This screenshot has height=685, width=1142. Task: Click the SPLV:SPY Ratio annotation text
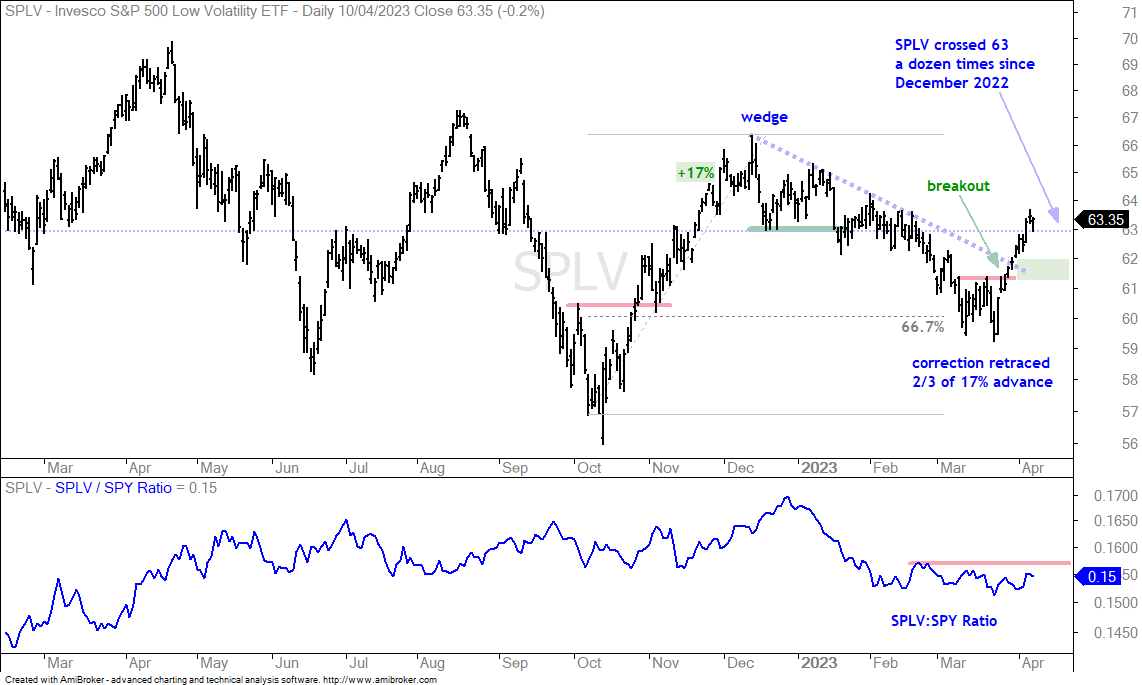pos(944,621)
